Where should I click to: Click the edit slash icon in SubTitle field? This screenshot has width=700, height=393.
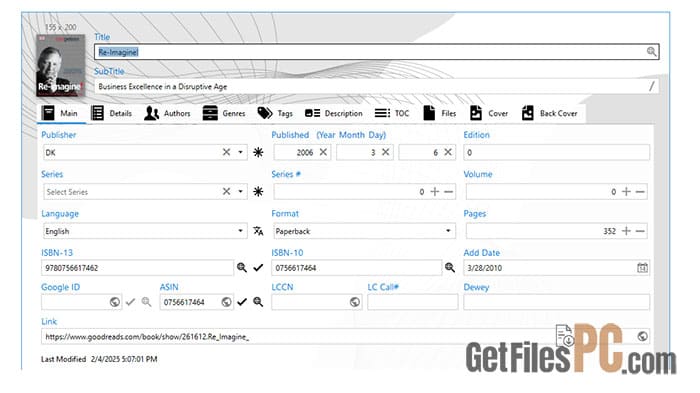(x=651, y=86)
